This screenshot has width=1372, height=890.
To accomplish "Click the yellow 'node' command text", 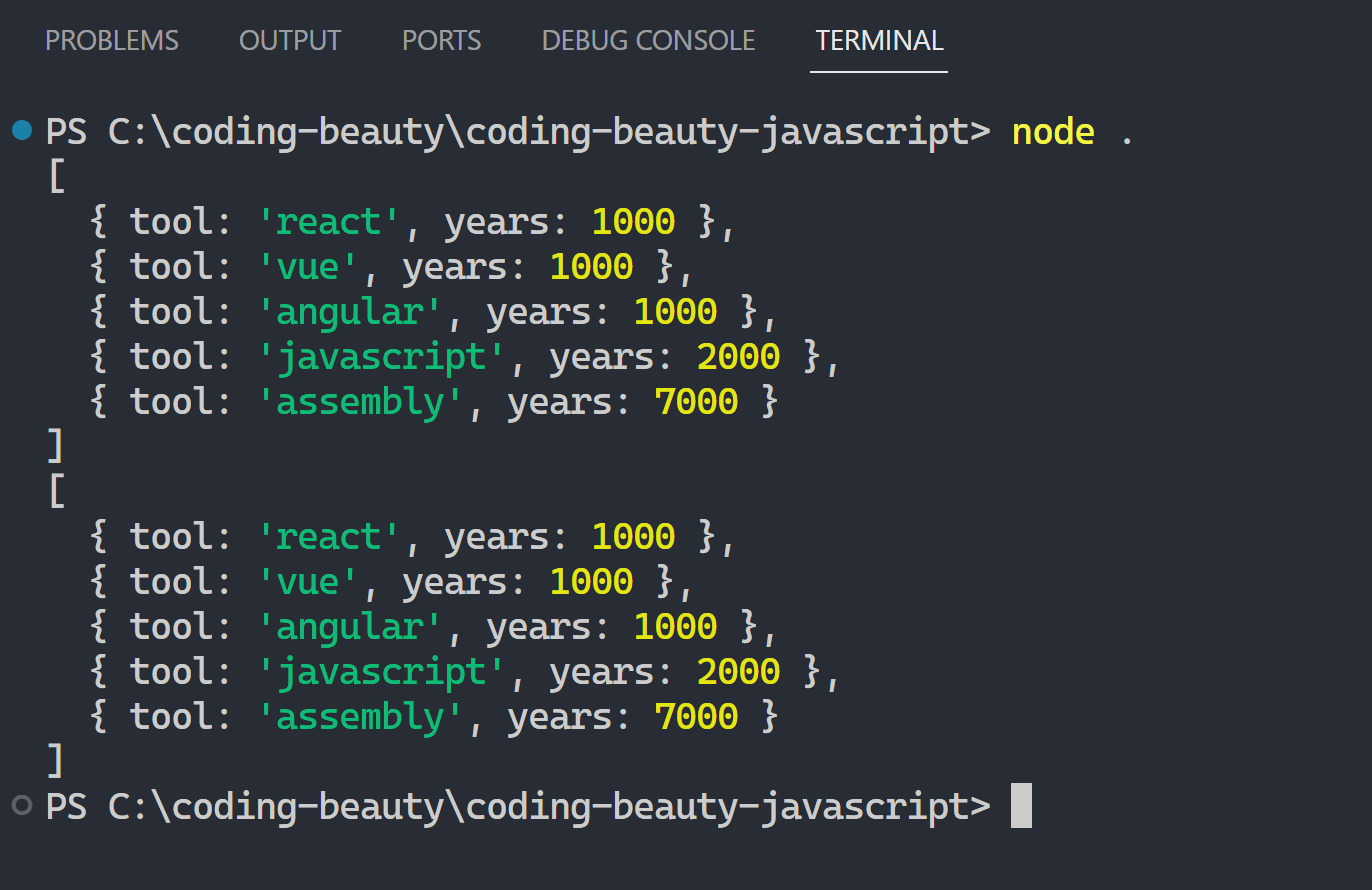I will coord(1053,131).
